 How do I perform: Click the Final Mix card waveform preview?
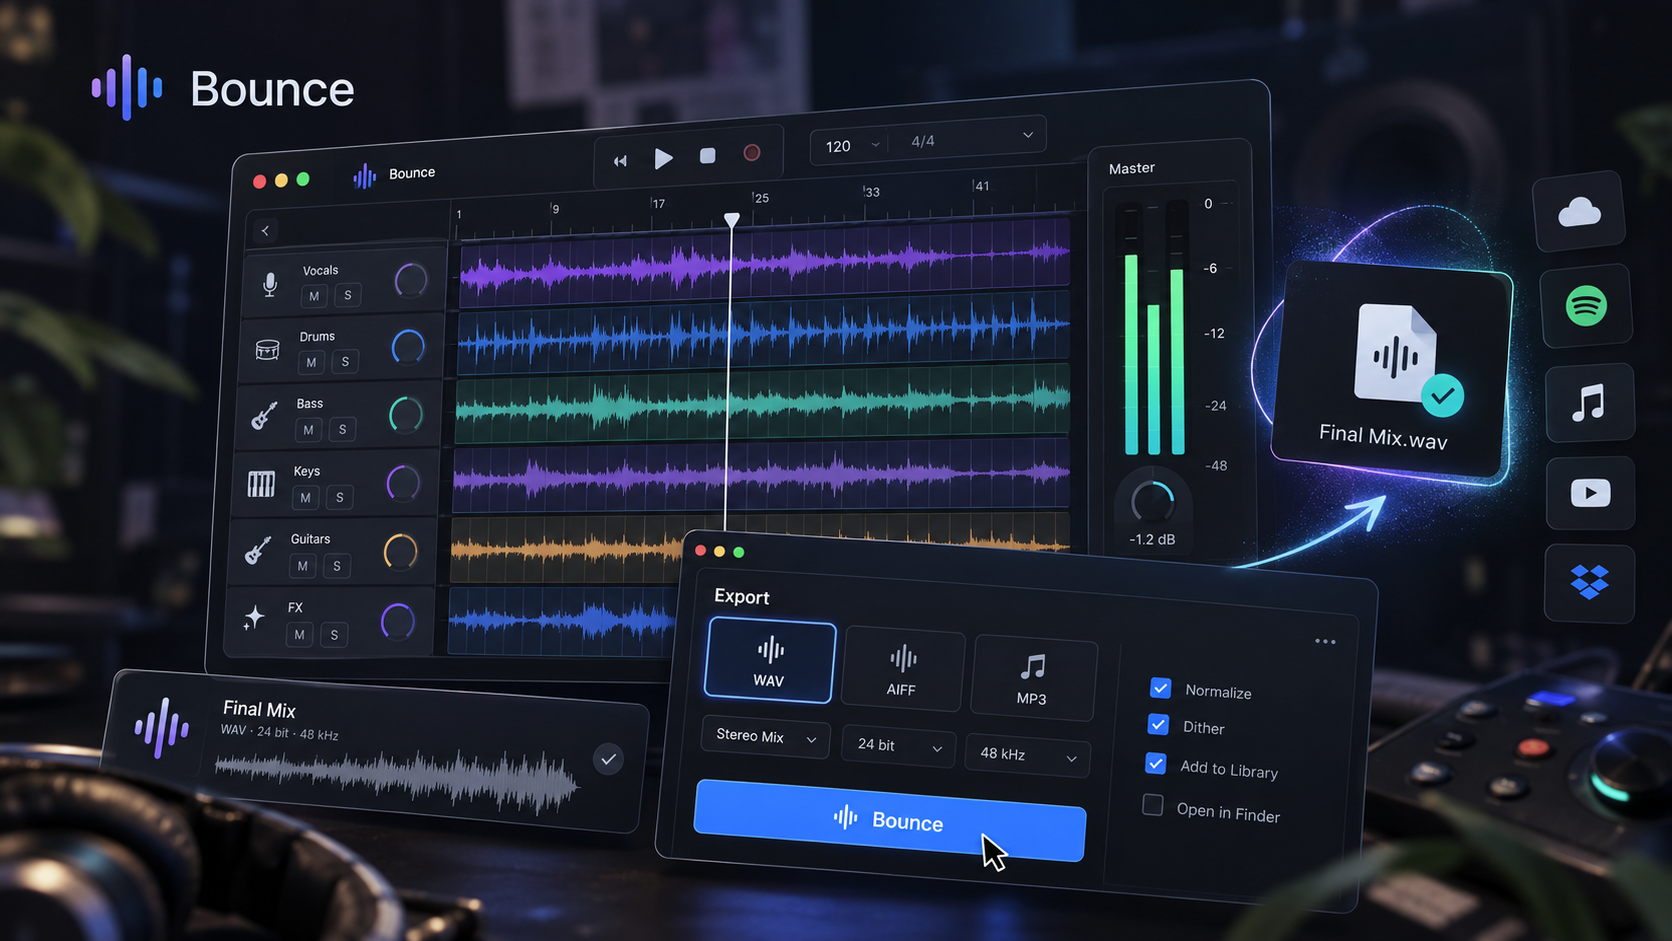point(397,780)
